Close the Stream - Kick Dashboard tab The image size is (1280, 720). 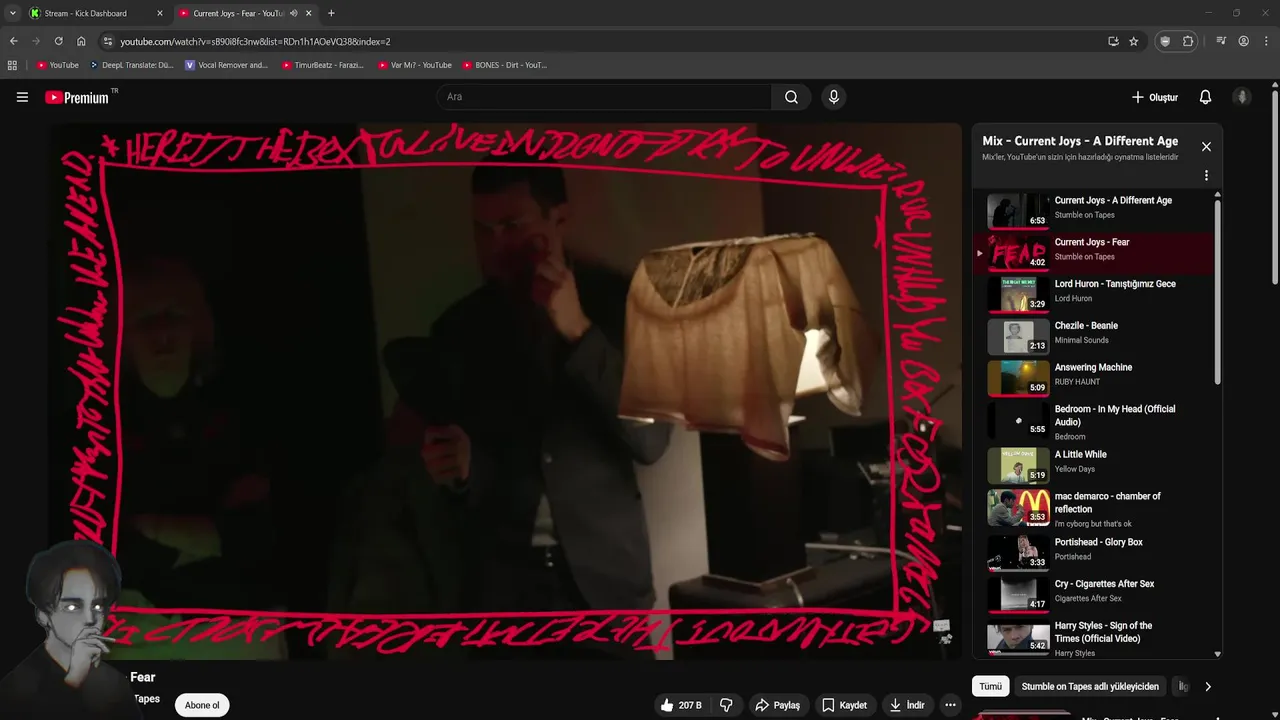click(160, 13)
